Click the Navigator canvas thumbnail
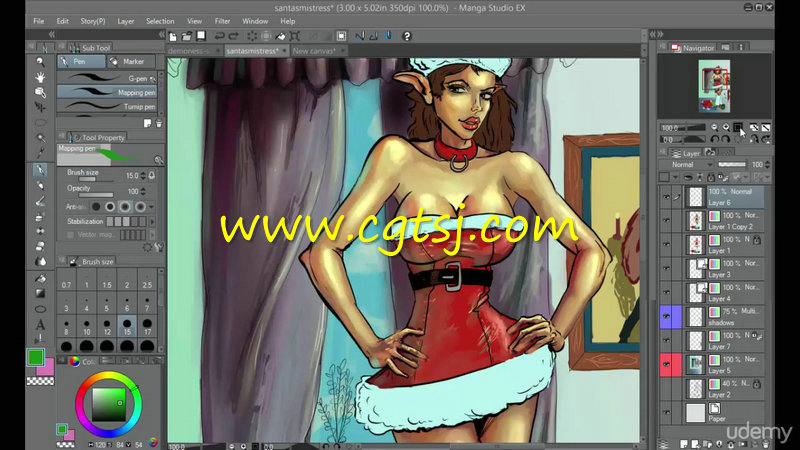Viewport: 800px width, 450px height. (x=714, y=86)
